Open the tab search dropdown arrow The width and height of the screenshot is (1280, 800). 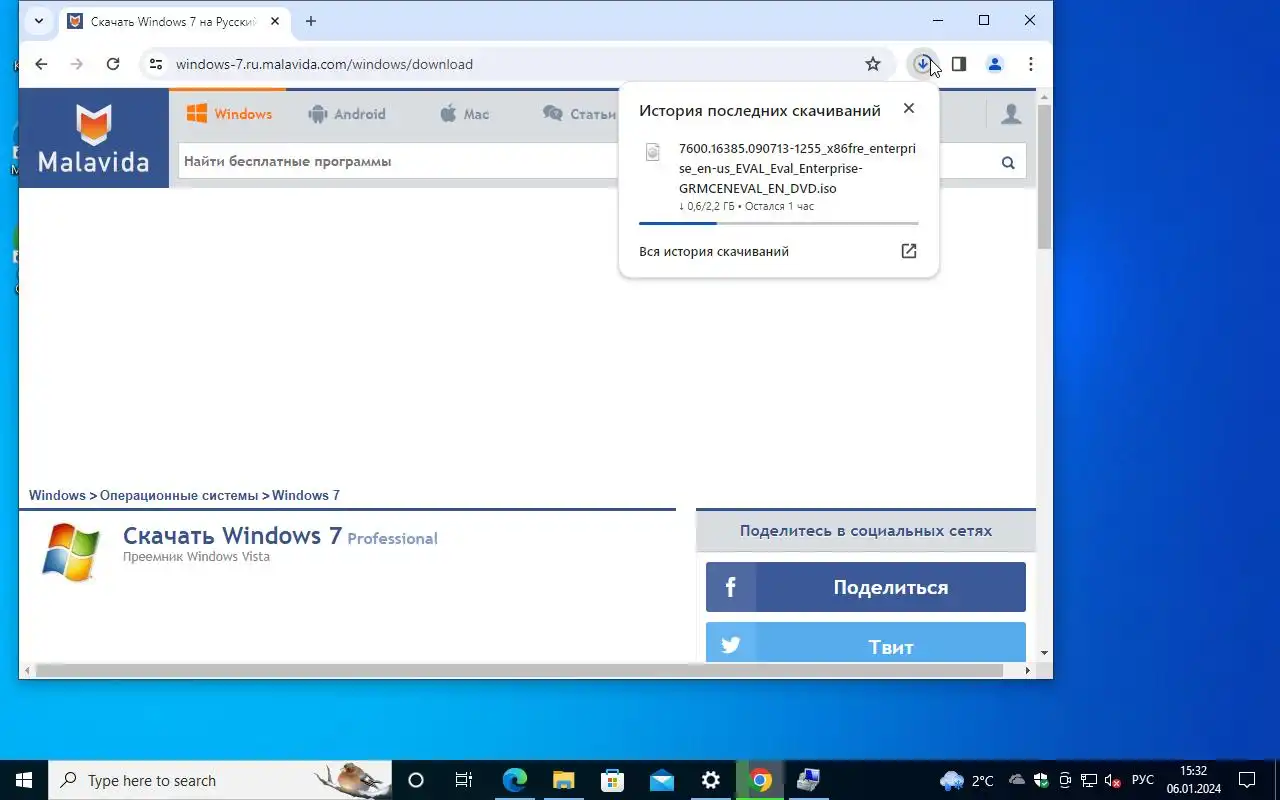38,20
